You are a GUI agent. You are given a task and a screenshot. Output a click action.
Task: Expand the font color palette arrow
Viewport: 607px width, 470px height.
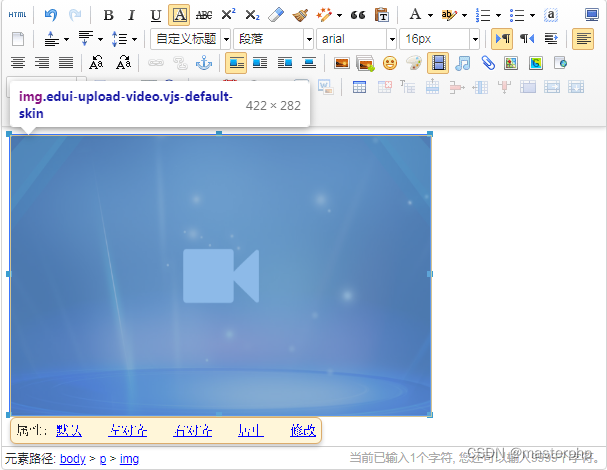point(430,15)
